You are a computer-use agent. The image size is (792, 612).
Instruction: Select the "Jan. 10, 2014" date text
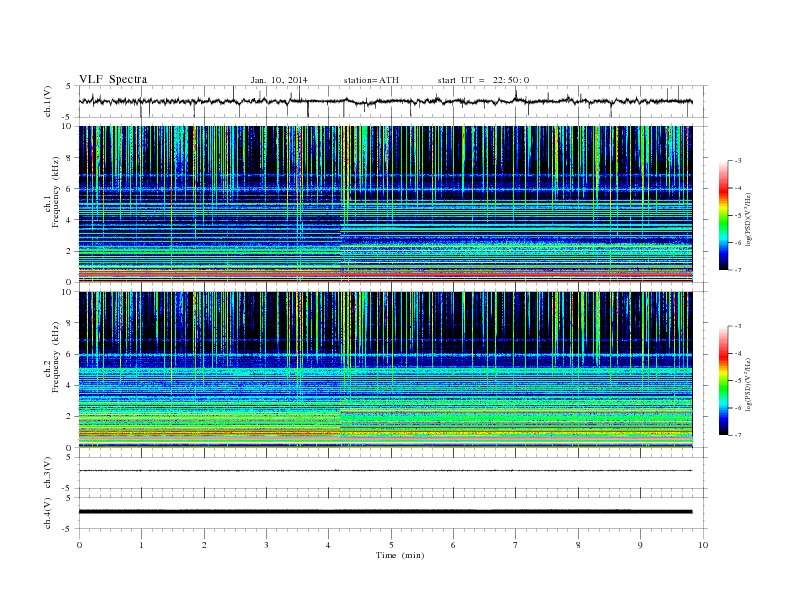point(279,80)
